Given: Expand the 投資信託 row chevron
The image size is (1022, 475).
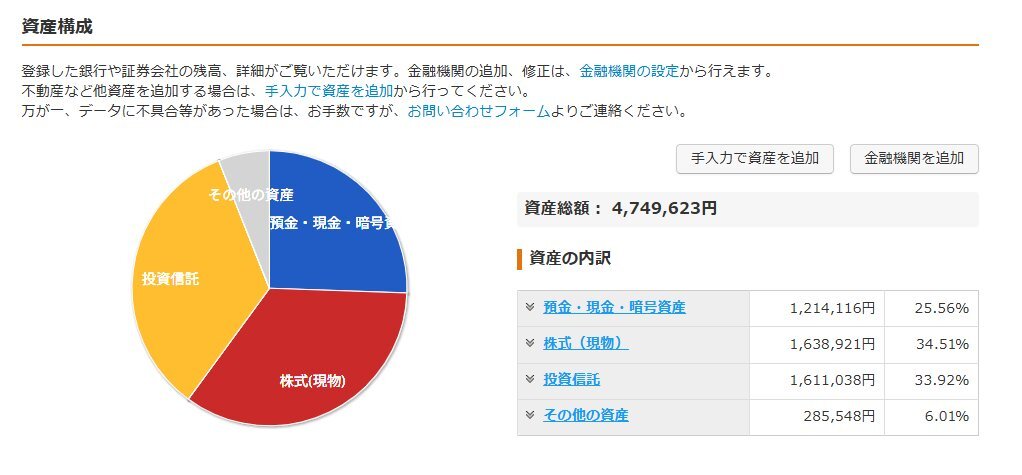Looking at the screenshot, I should pos(530,379).
